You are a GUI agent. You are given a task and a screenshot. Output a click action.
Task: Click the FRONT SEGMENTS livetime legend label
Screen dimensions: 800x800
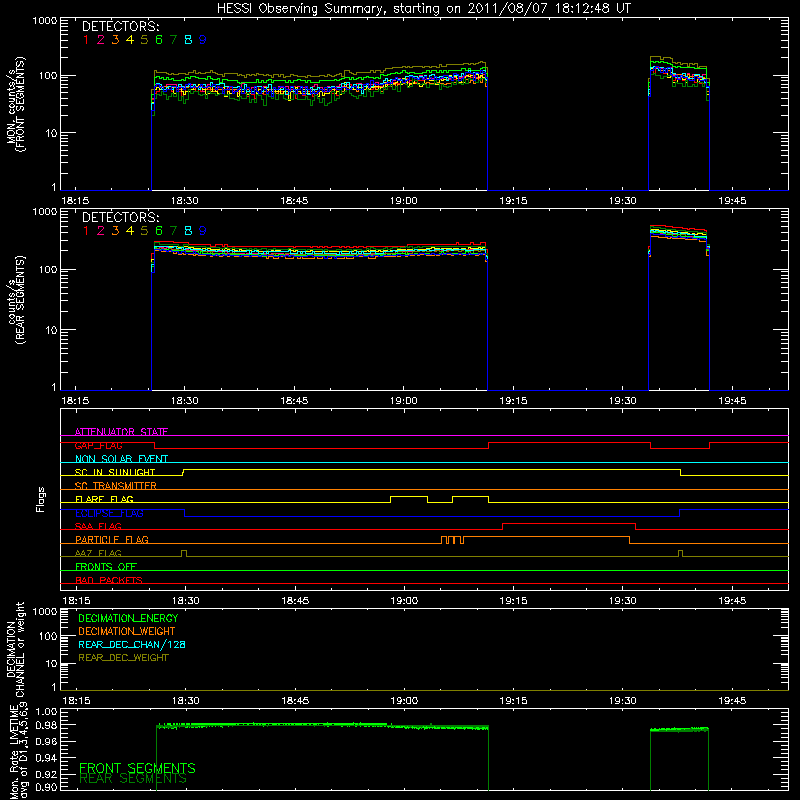coord(137,768)
